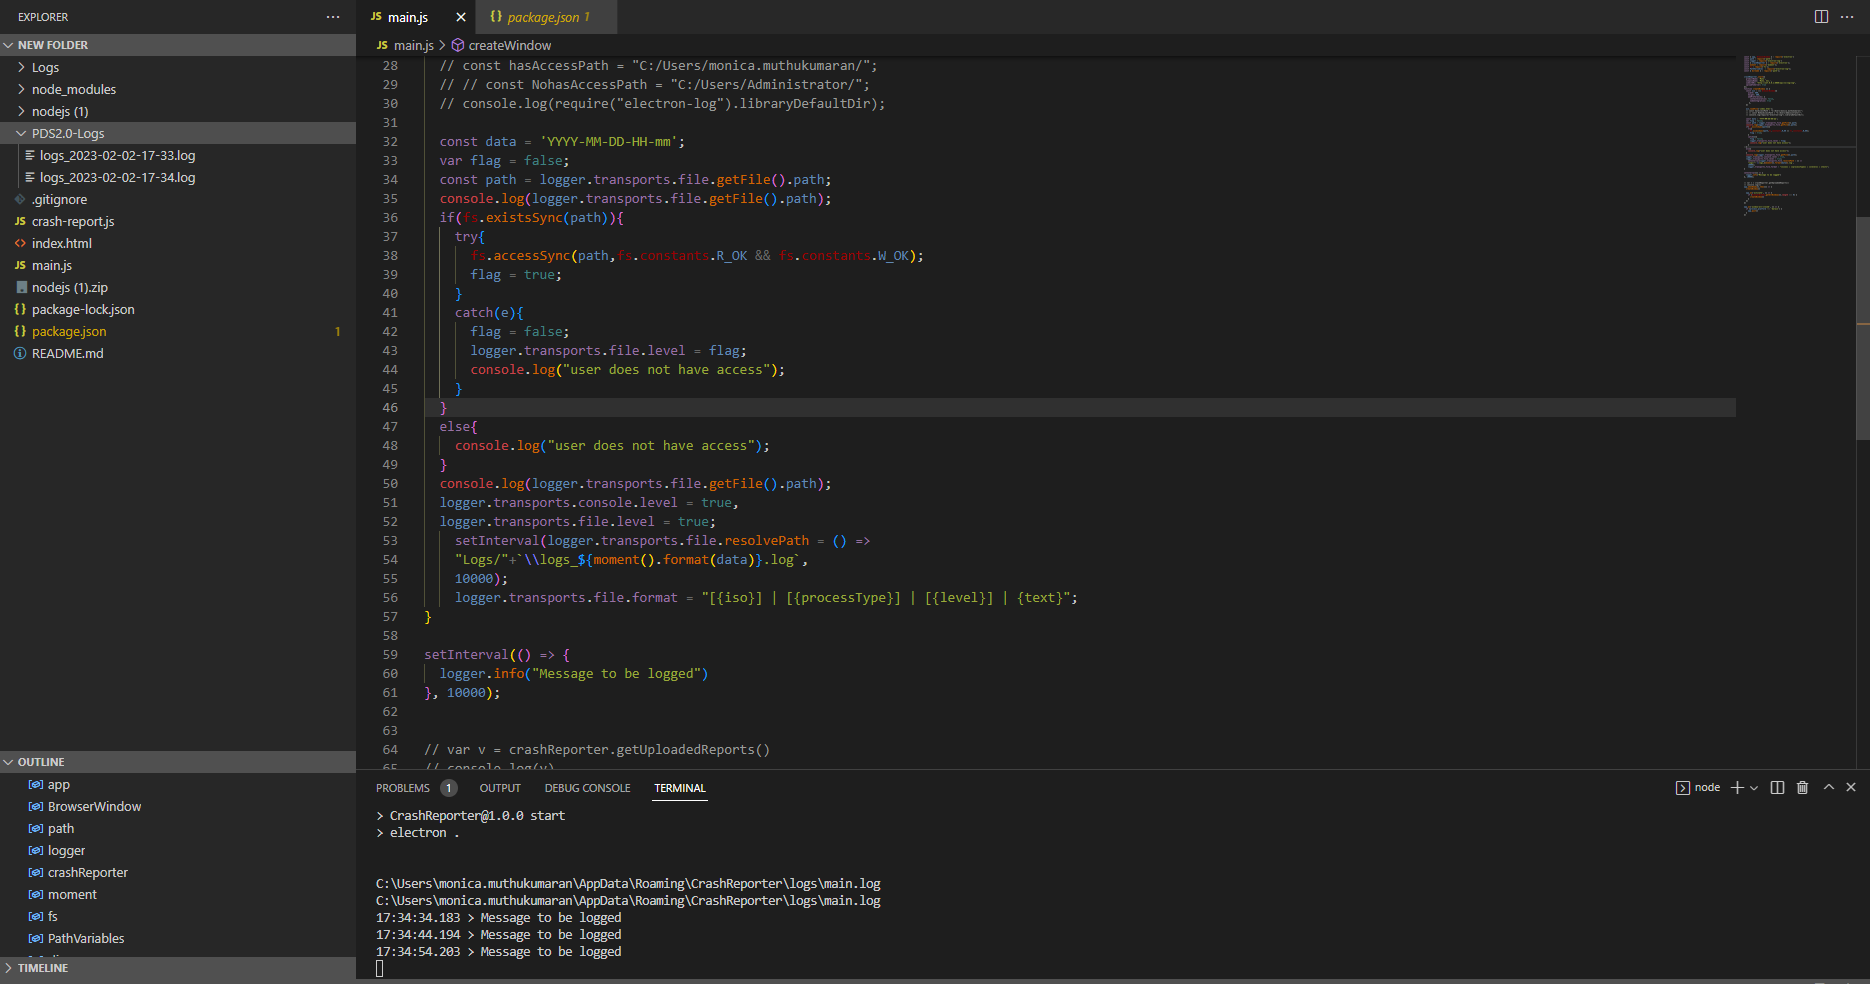The image size is (1870, 984).
Task: Open the DEBUG CONSOLE tab
Action: (x=587, y=788)
